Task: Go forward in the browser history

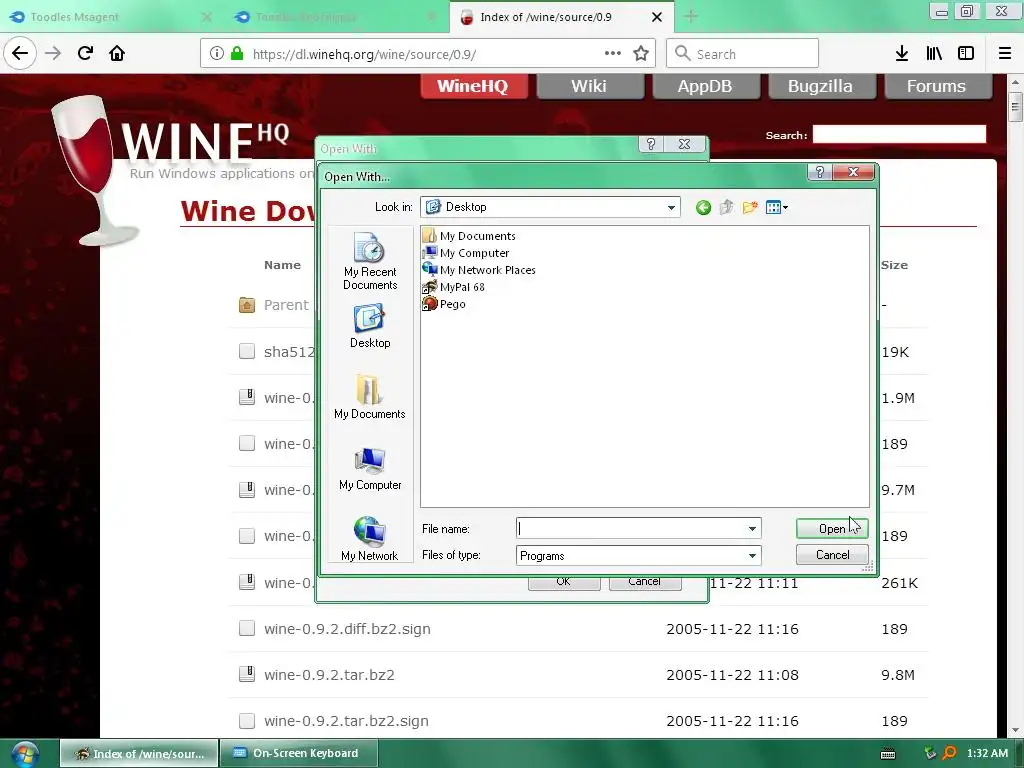Action: click(x=53, y=54)
